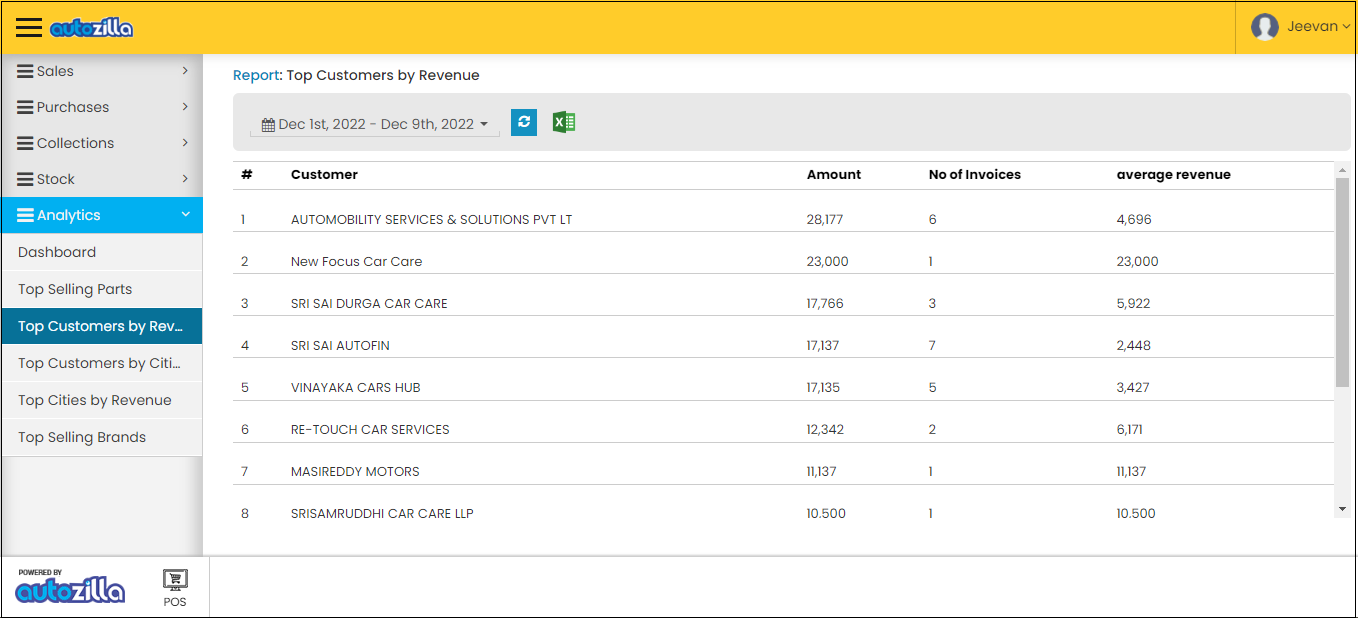
Task: Click the table scrollbar up arrow
Action: (1342, 170)
